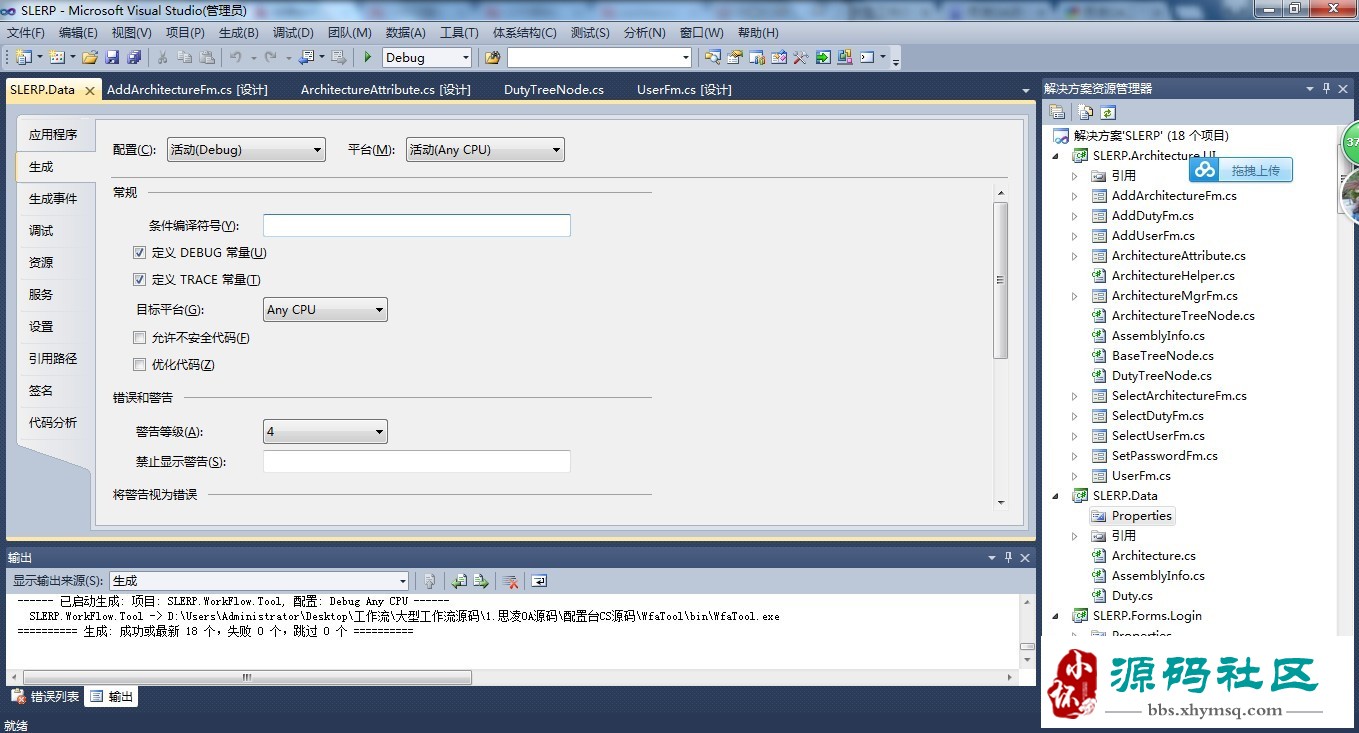1359x733 pixels.
Task: Open the 配置 dropdown showing 活动(Debug)
Action: pos(246,150)
